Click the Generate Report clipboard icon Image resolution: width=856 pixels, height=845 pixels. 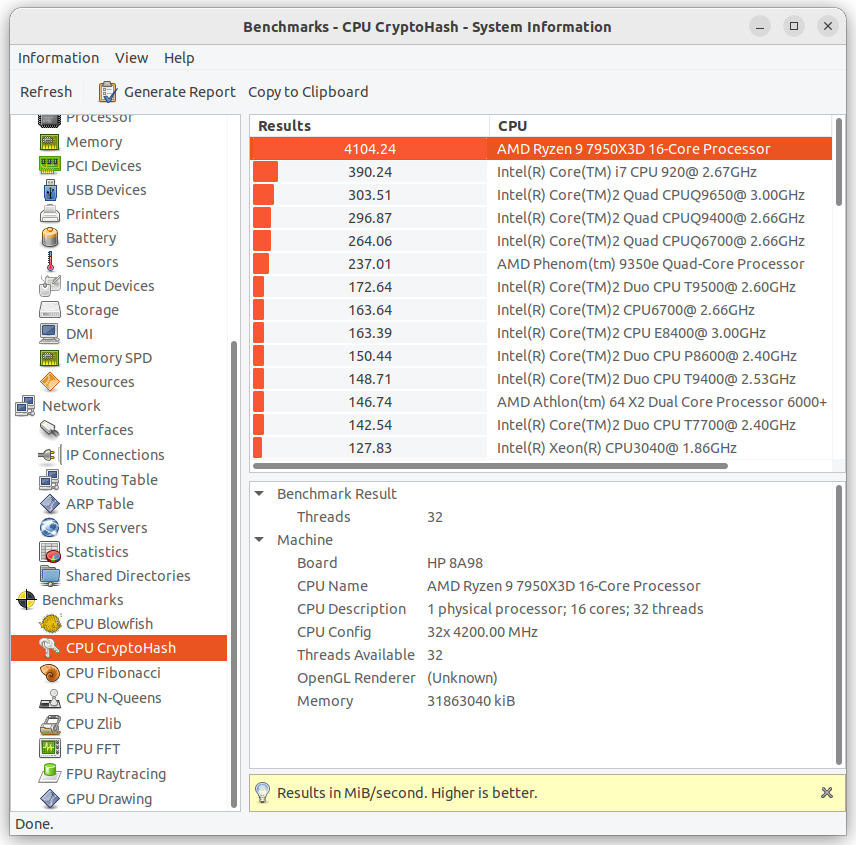pos(107,92)
